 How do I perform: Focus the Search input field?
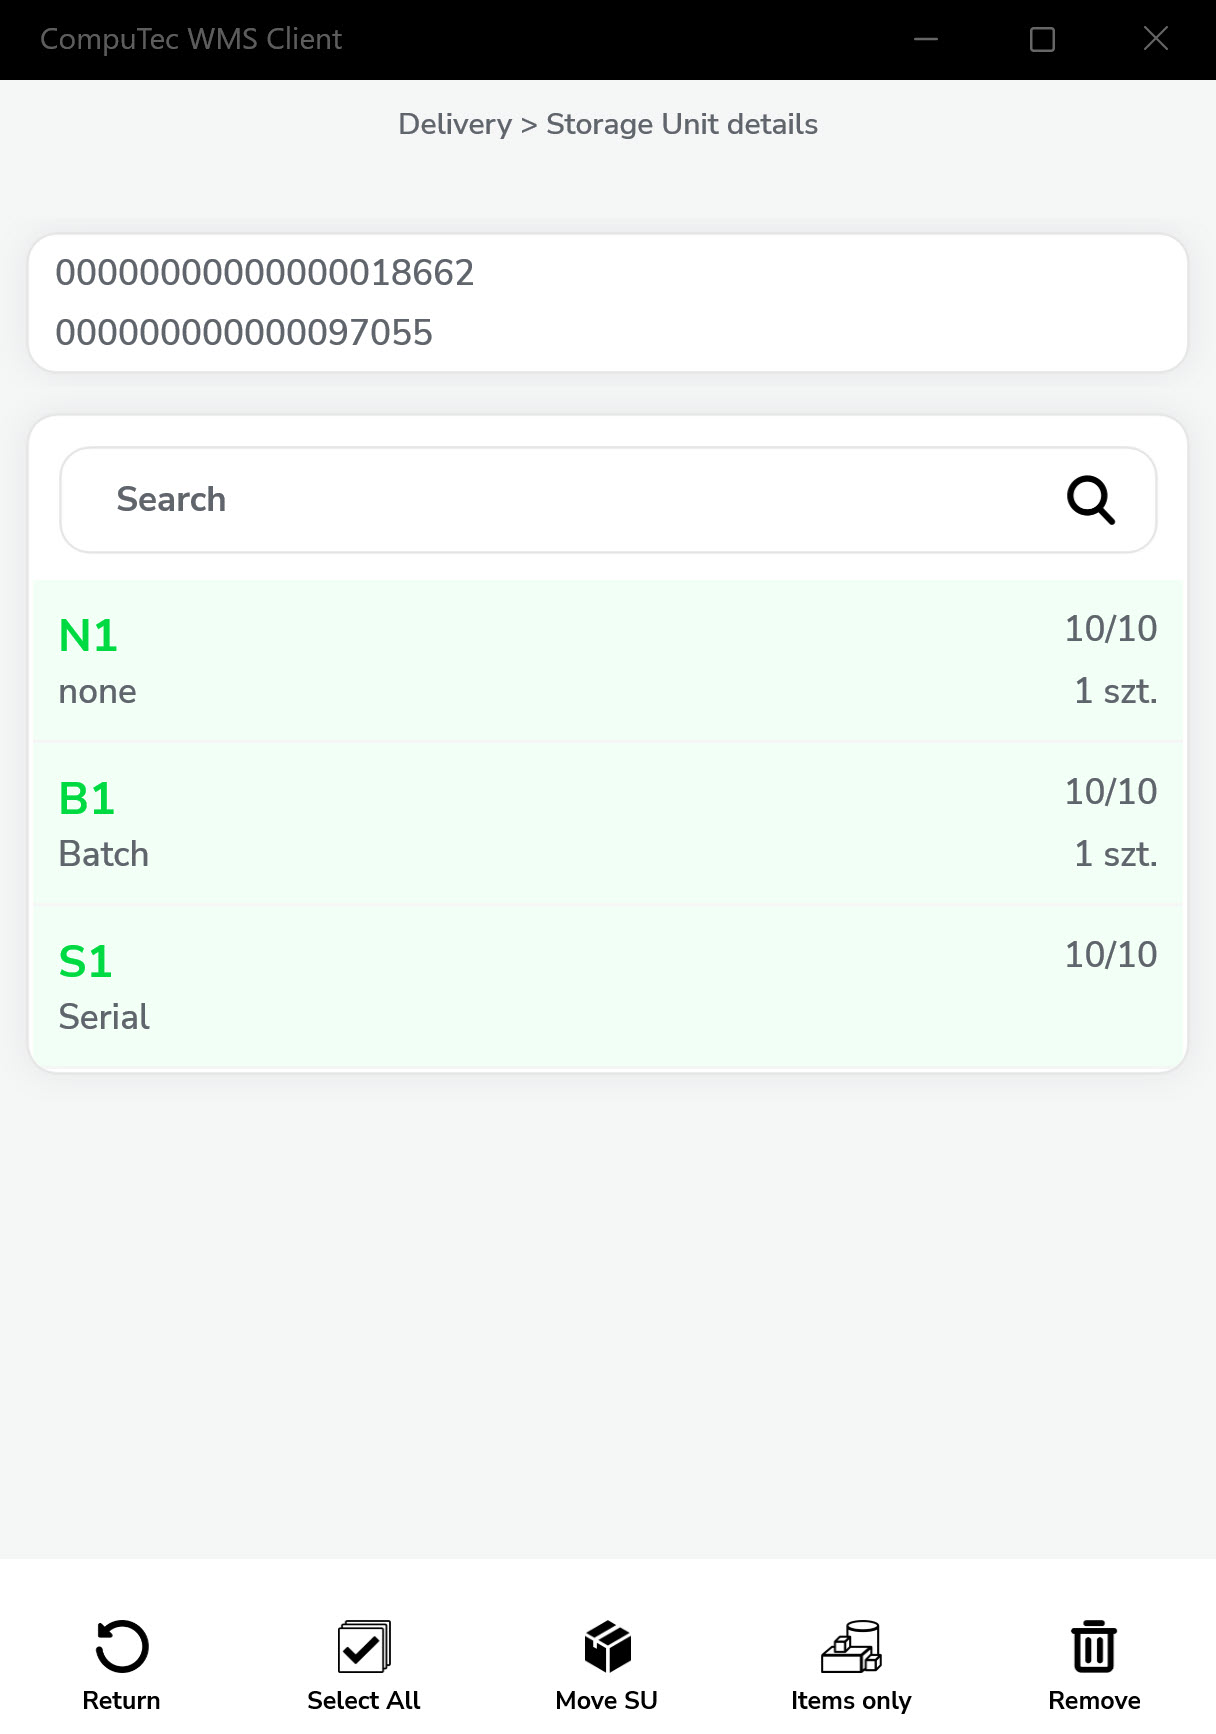pos(560,500)
